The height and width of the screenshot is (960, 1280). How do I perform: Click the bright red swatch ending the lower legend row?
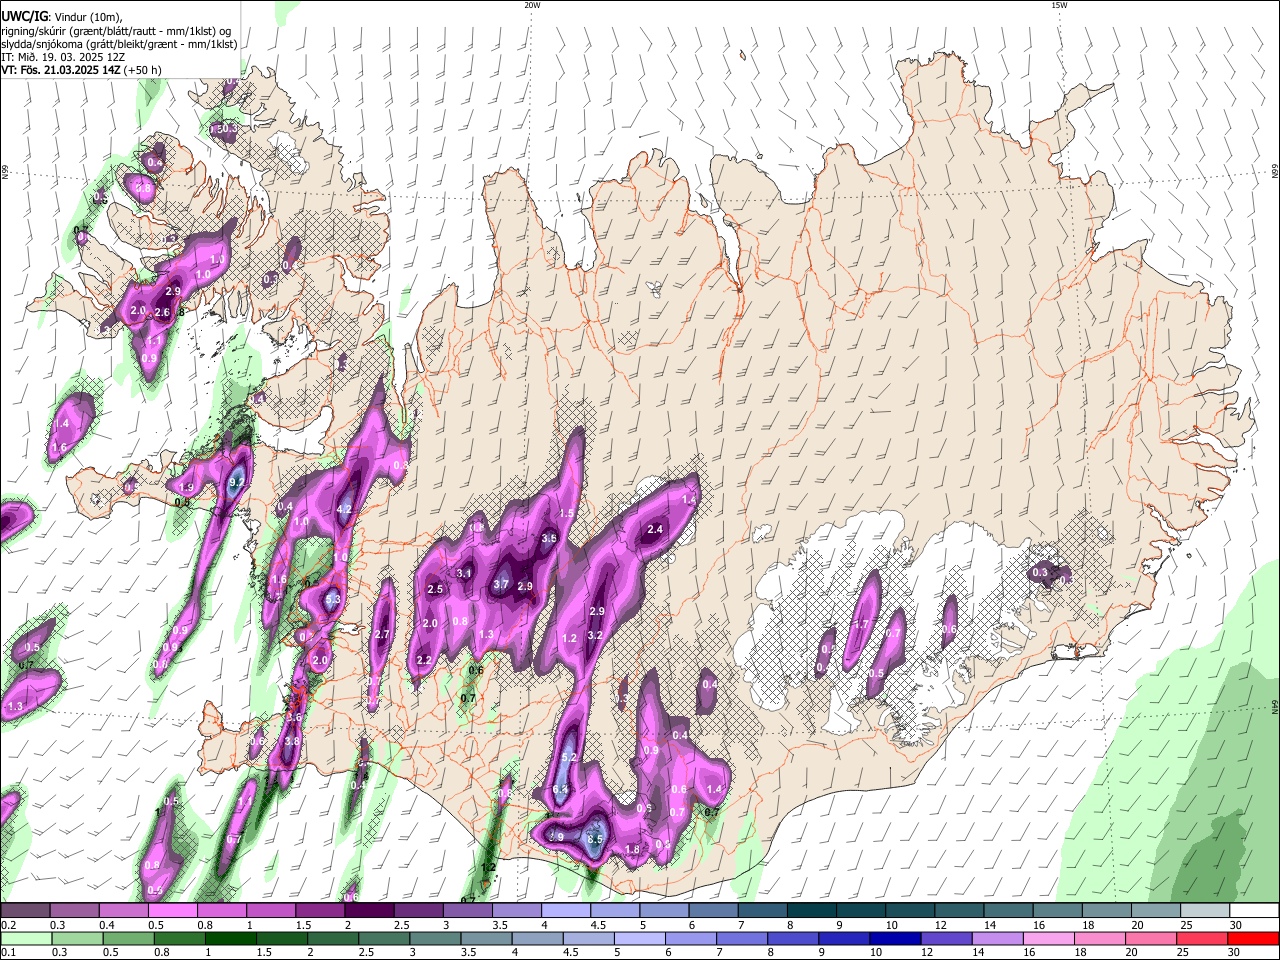[x=1253, y=939]
